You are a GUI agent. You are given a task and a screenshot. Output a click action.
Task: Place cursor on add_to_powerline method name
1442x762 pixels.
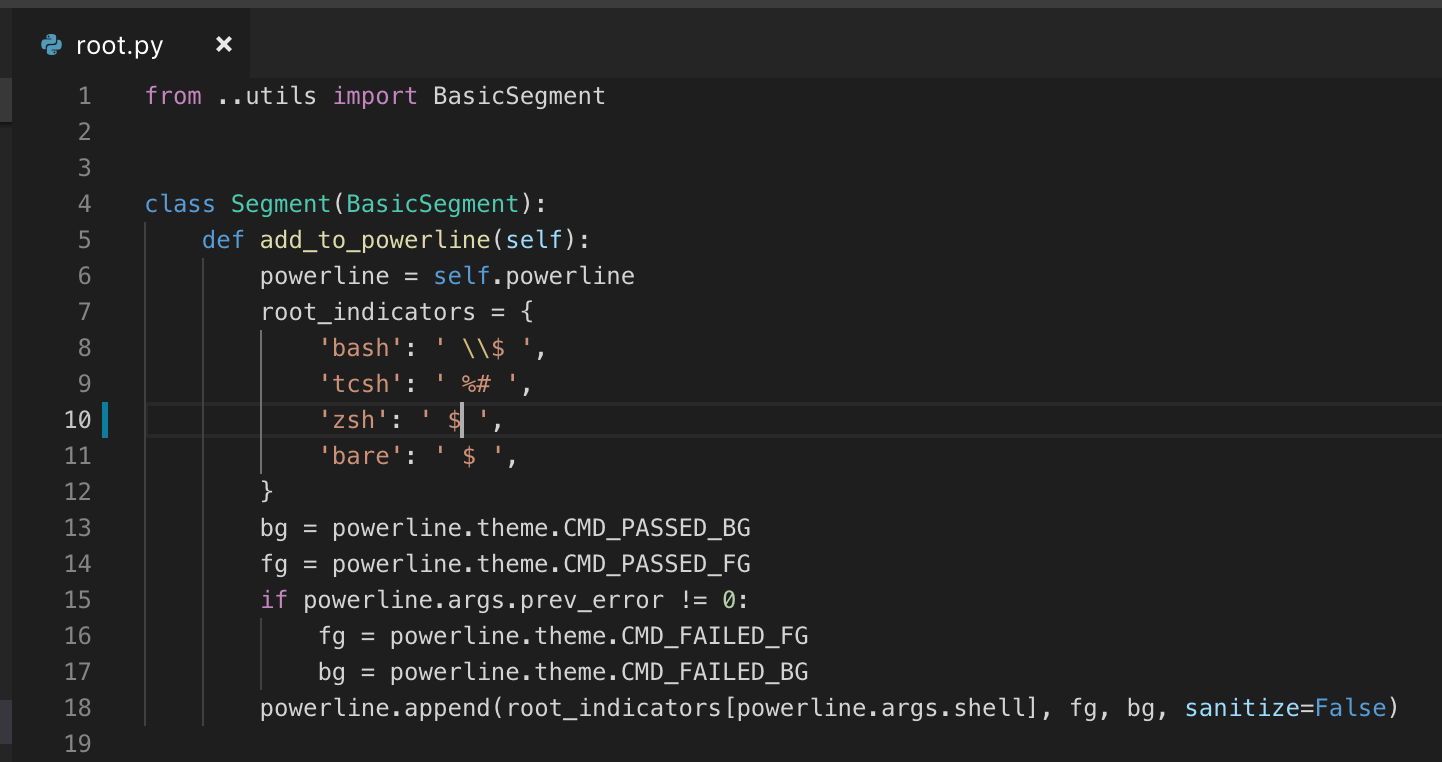tap(374, 239)
